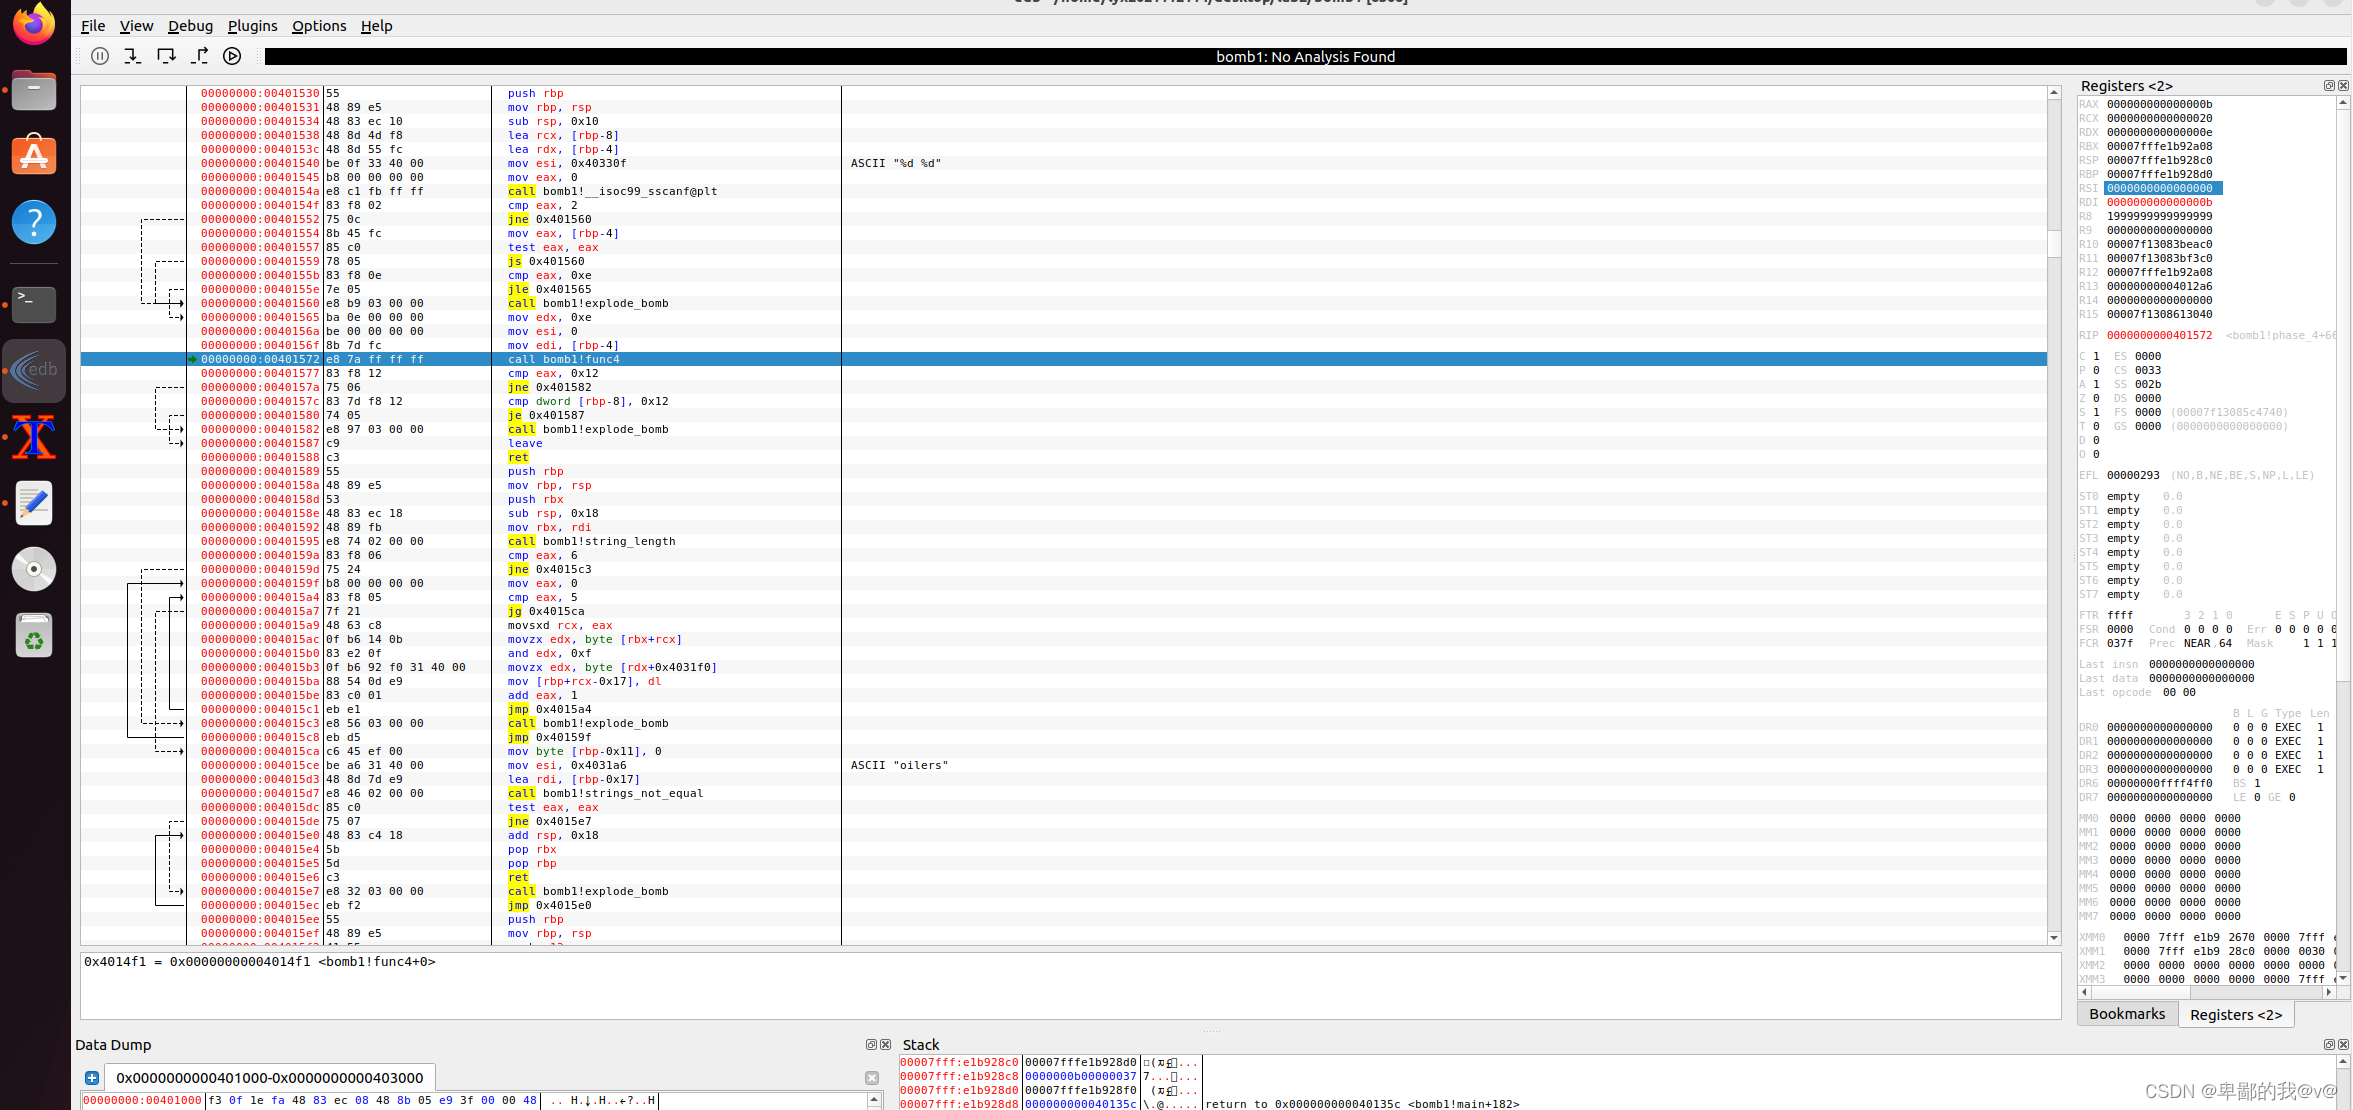This screenshot has width=2353, height=1110.
Task: Click the RSI register value
Action: pyautogui.click(x=2162, y=188)
